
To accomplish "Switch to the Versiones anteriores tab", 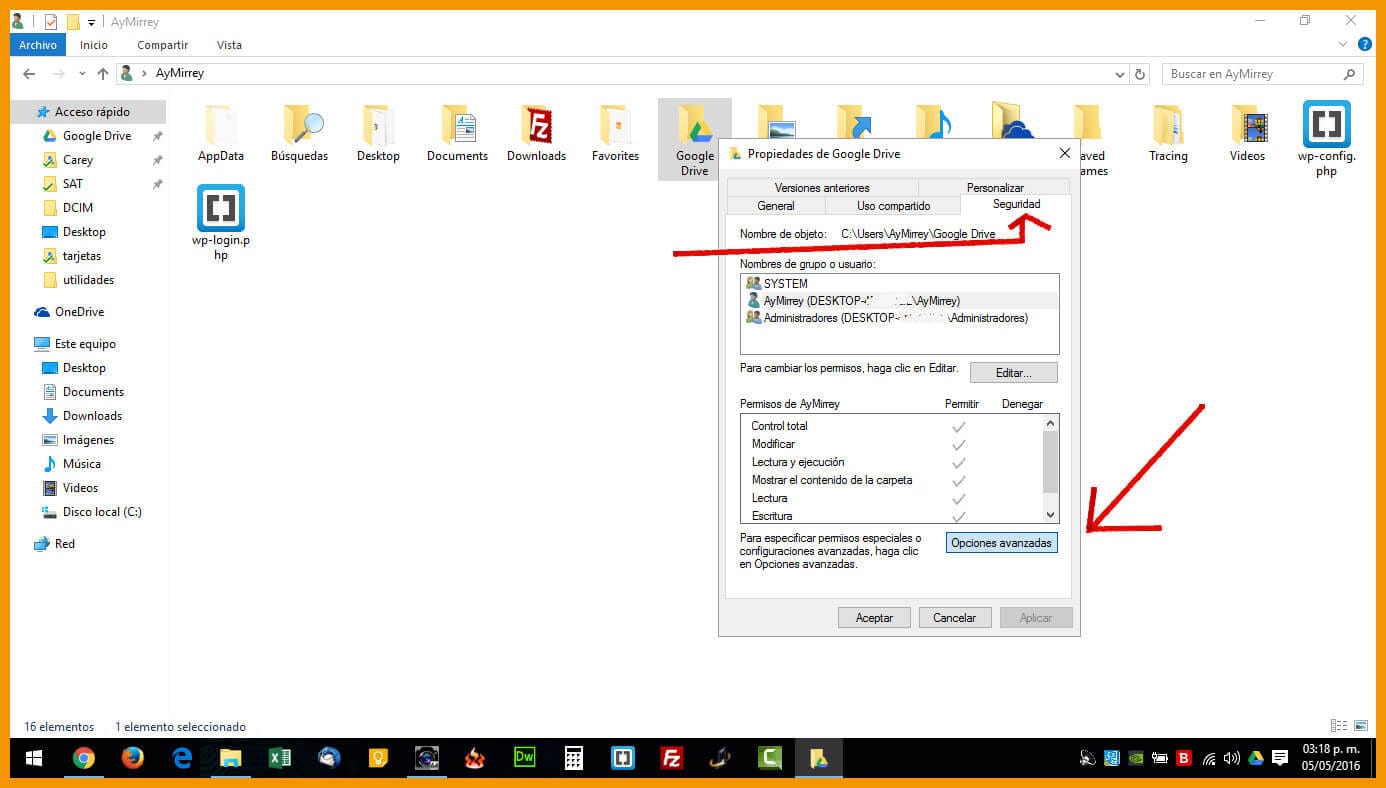I will (x=822, y=188).
